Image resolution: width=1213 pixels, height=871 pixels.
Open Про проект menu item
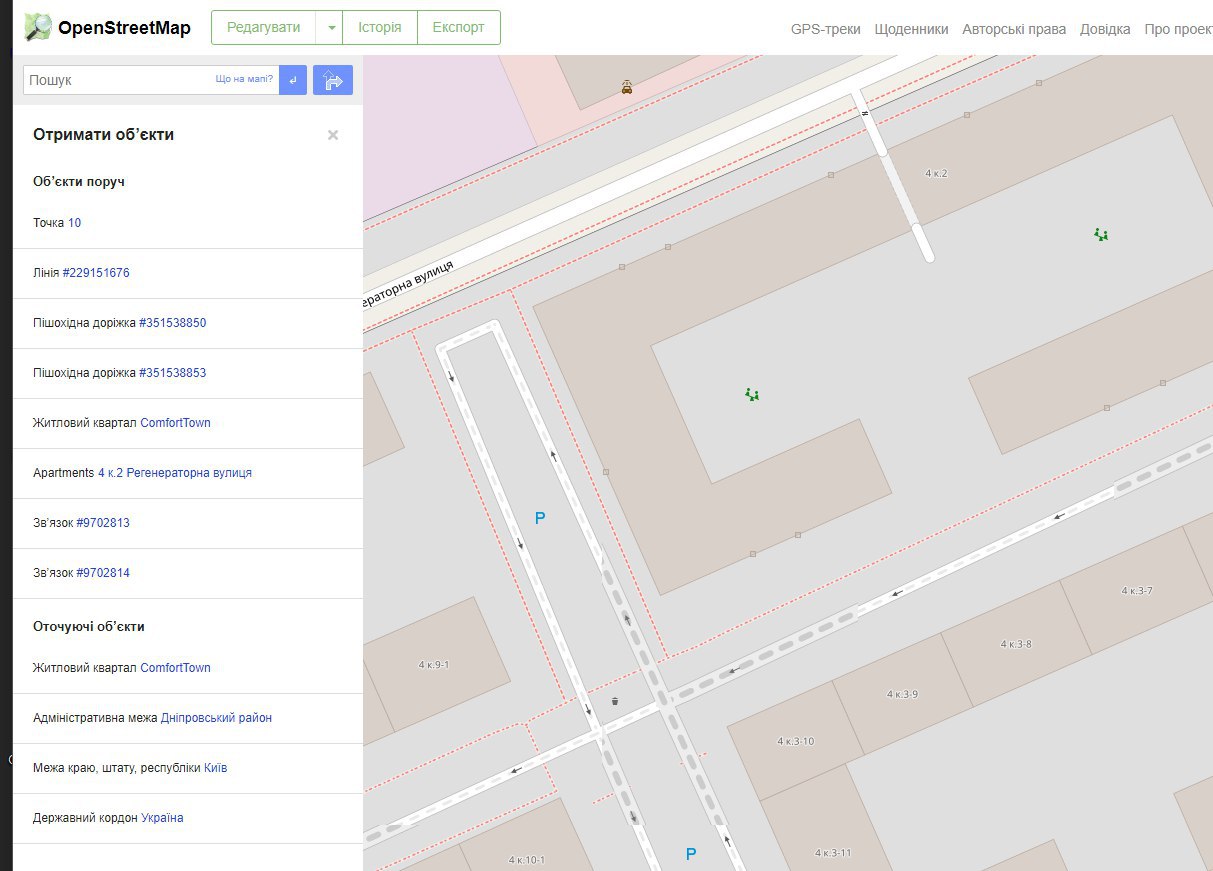coord(1178,29)
